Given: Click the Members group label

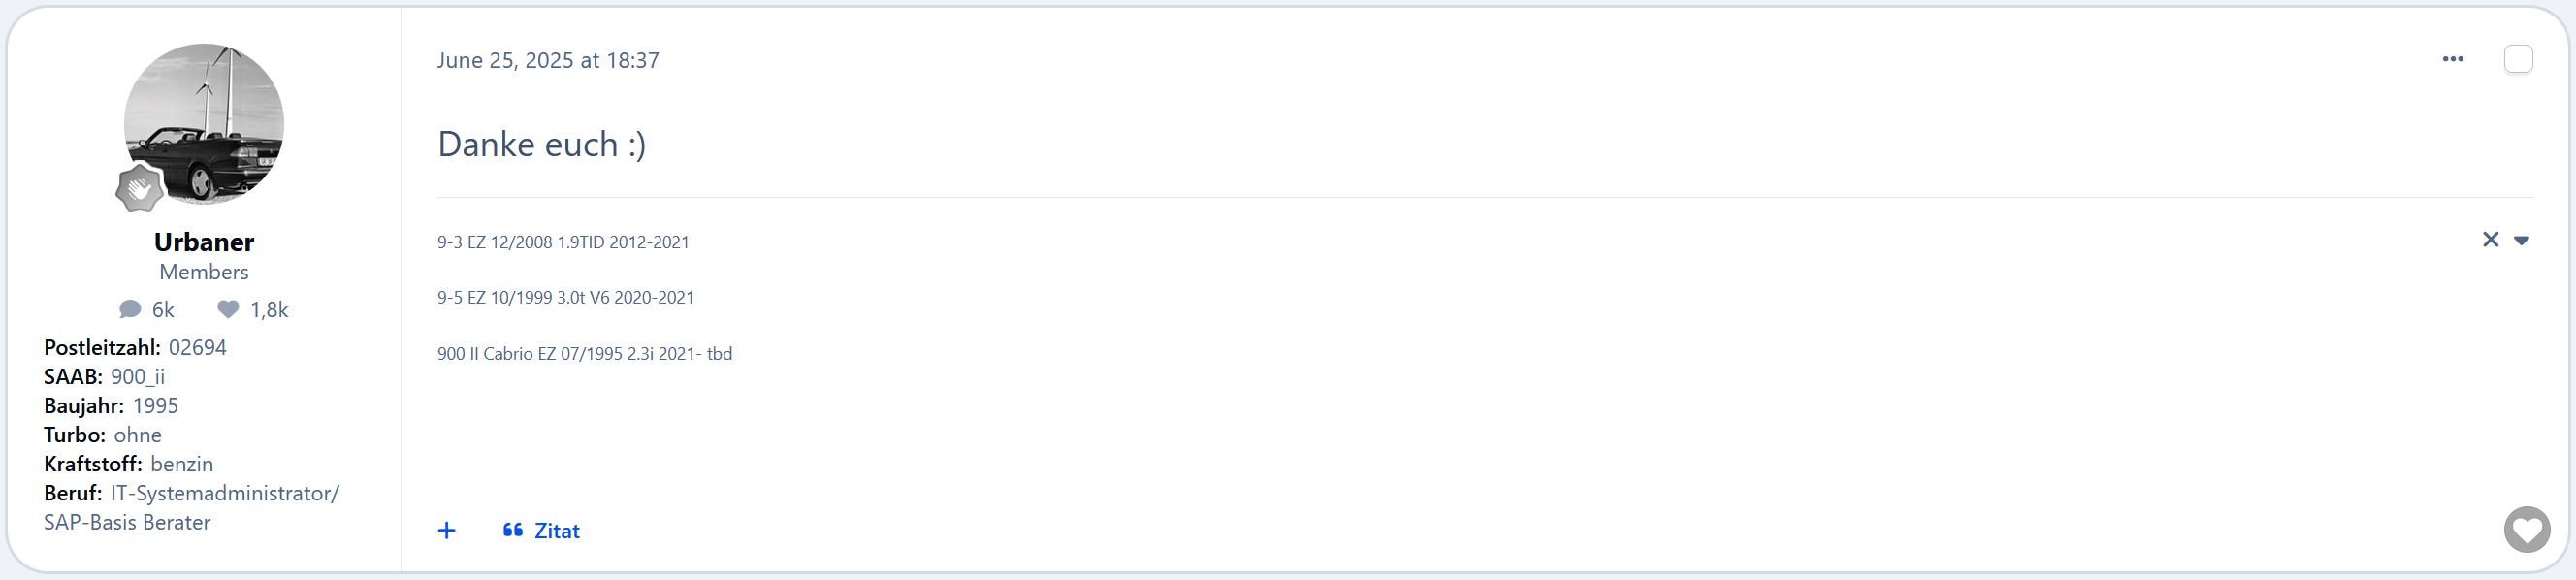Looking at the screenshot, I should 204,272.
